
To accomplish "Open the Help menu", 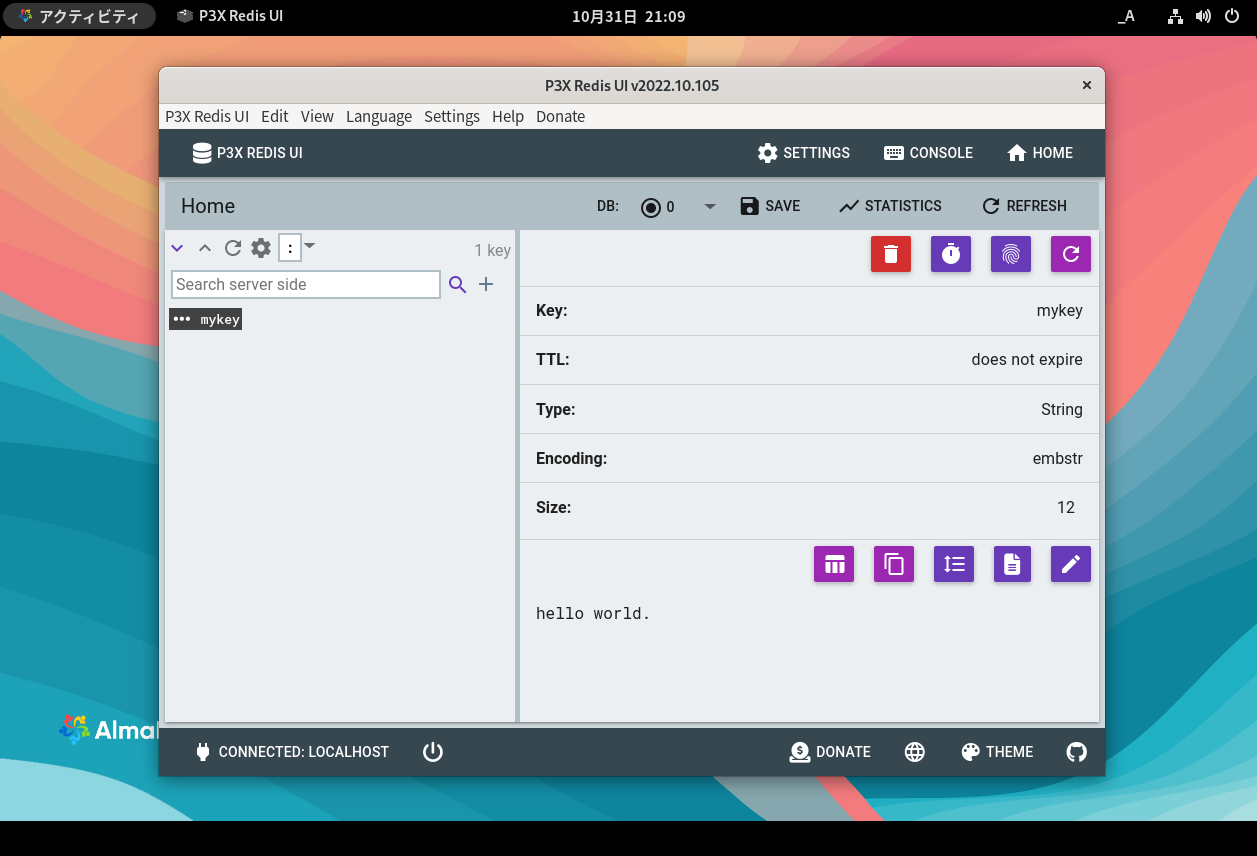I will coord(508,116).
